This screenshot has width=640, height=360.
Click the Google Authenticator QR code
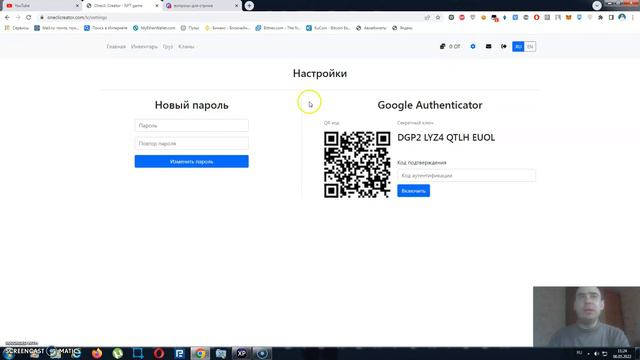coord(357,164)
